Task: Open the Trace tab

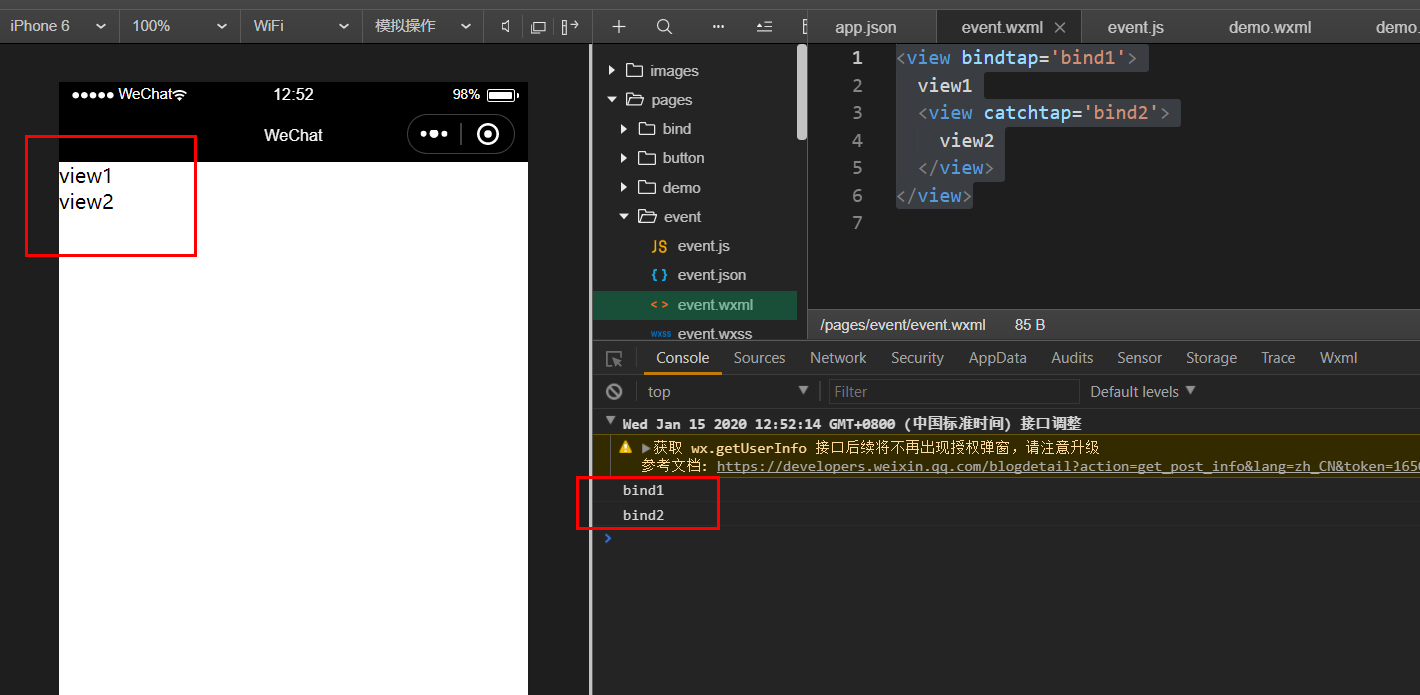Action: [x=1278, y=358]
